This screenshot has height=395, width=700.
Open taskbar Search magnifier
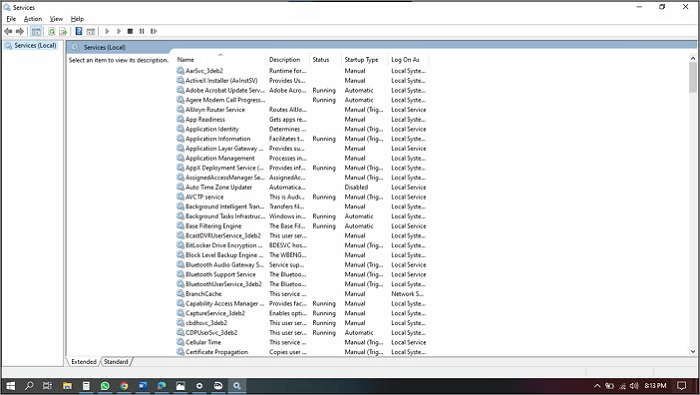[x=29, y=386]
